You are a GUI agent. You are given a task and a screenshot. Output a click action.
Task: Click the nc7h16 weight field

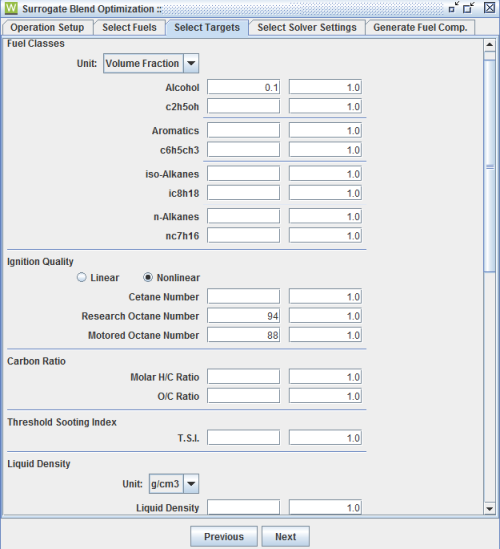325,236
